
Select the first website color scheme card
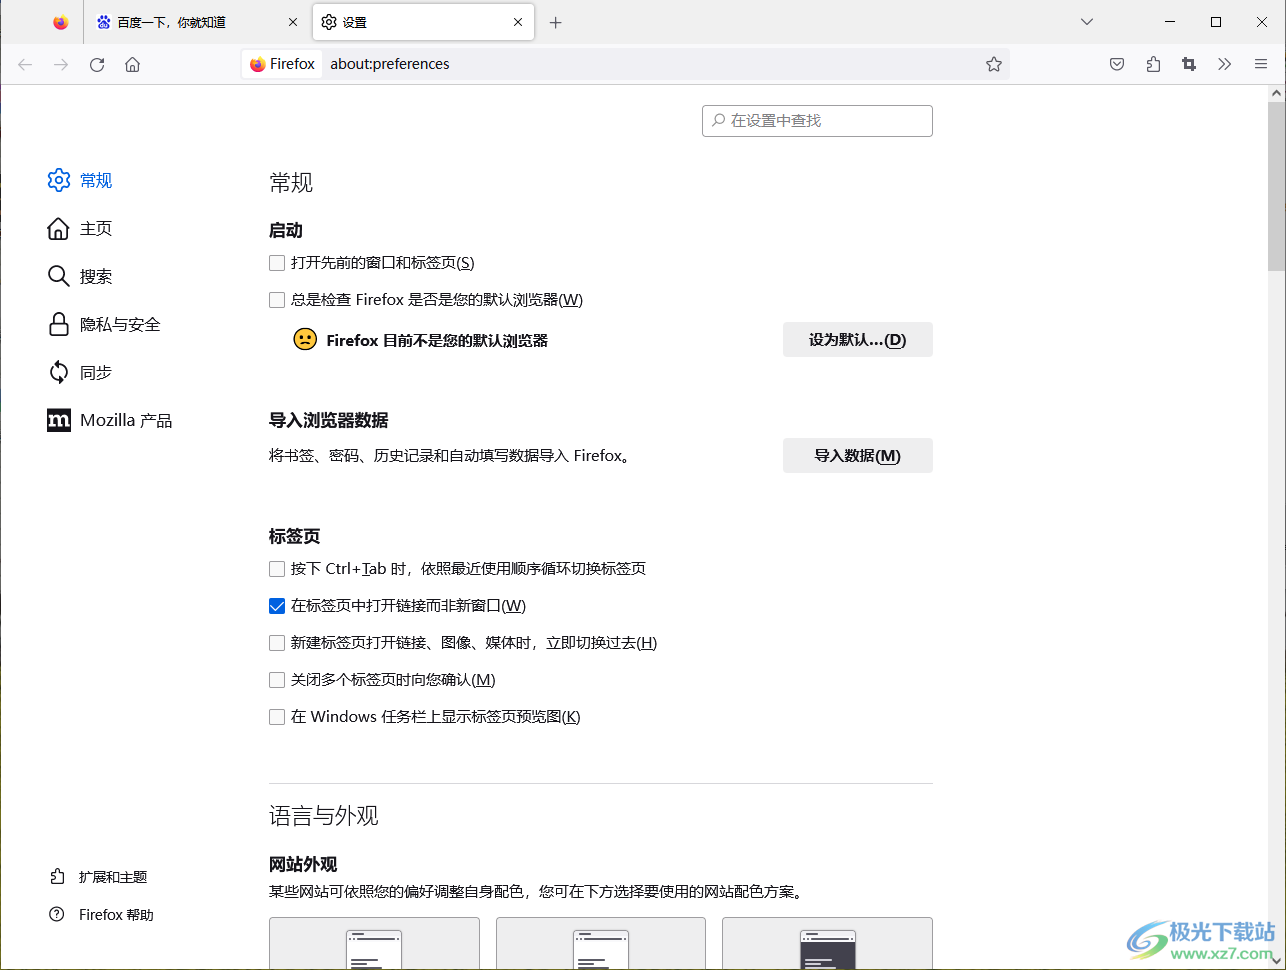[374, 943]
